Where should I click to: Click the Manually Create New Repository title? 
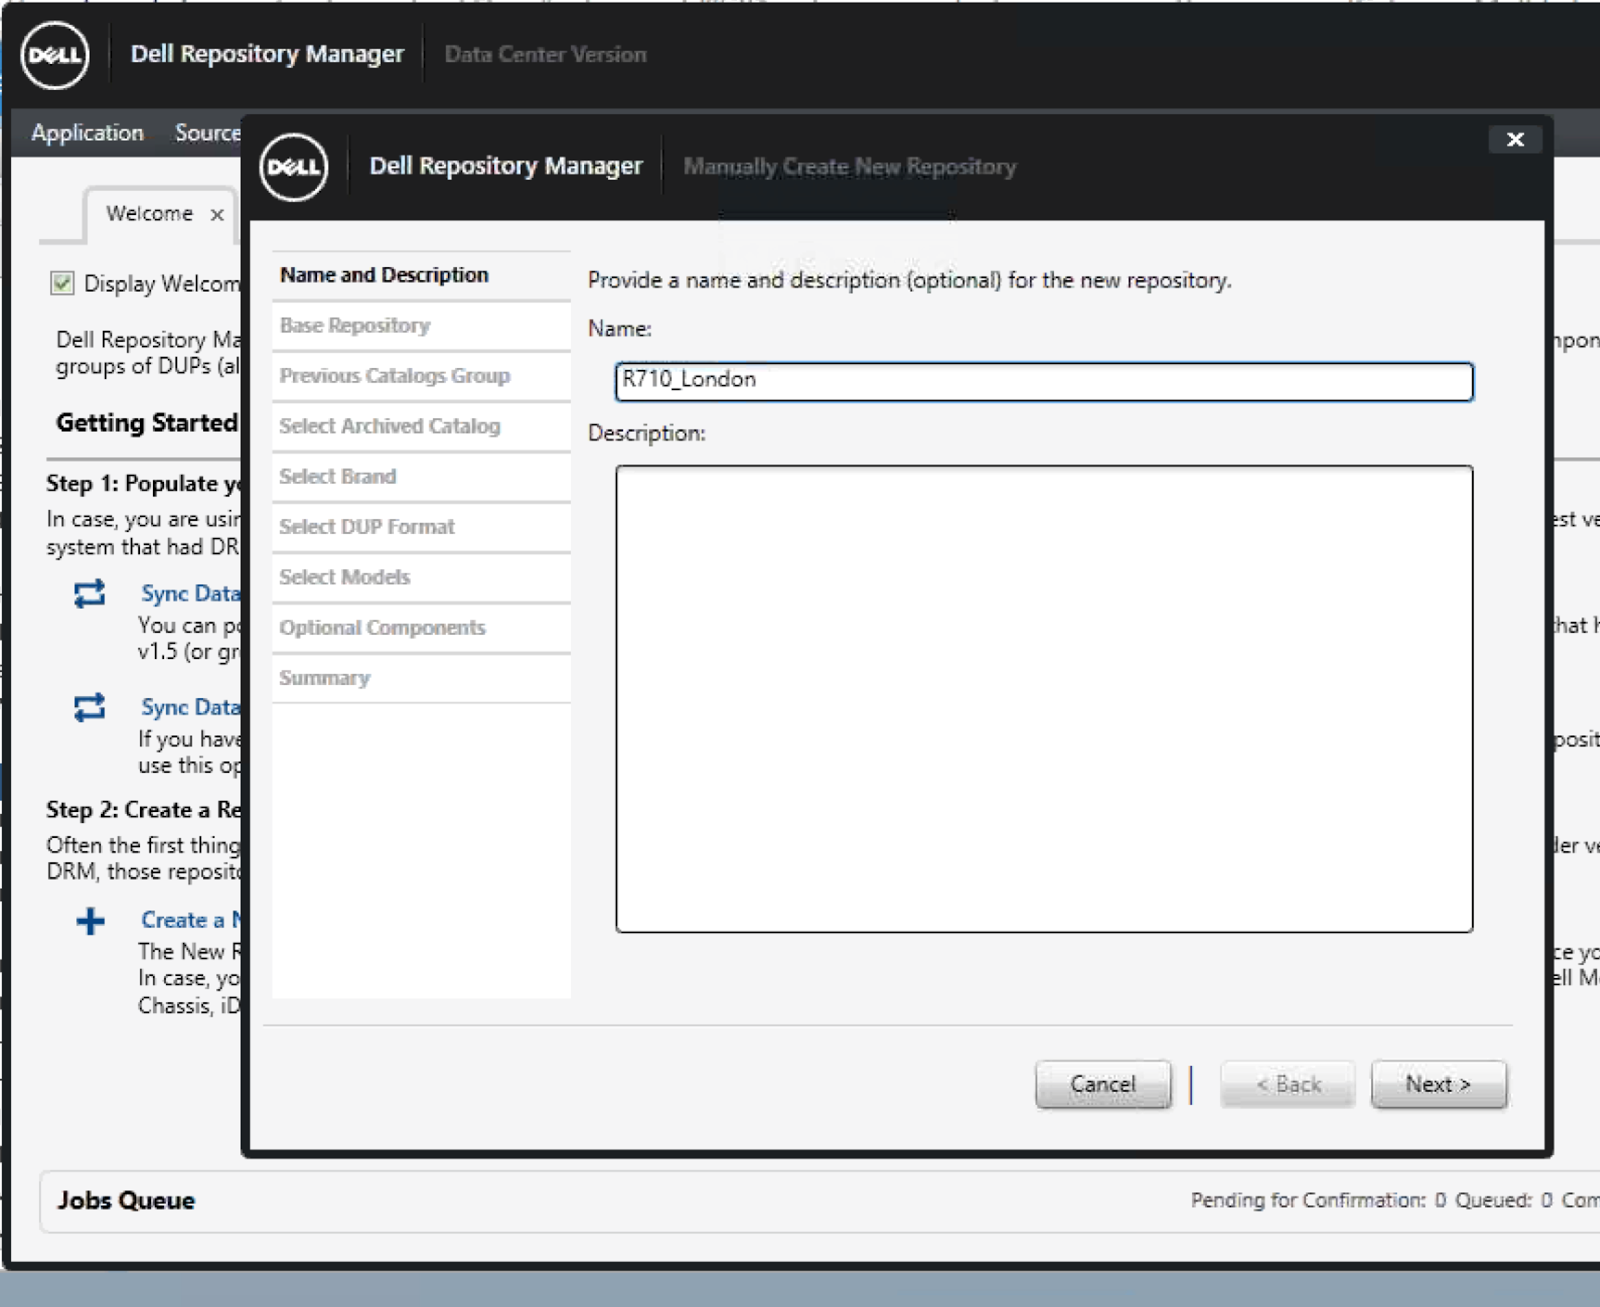point(849,167)
